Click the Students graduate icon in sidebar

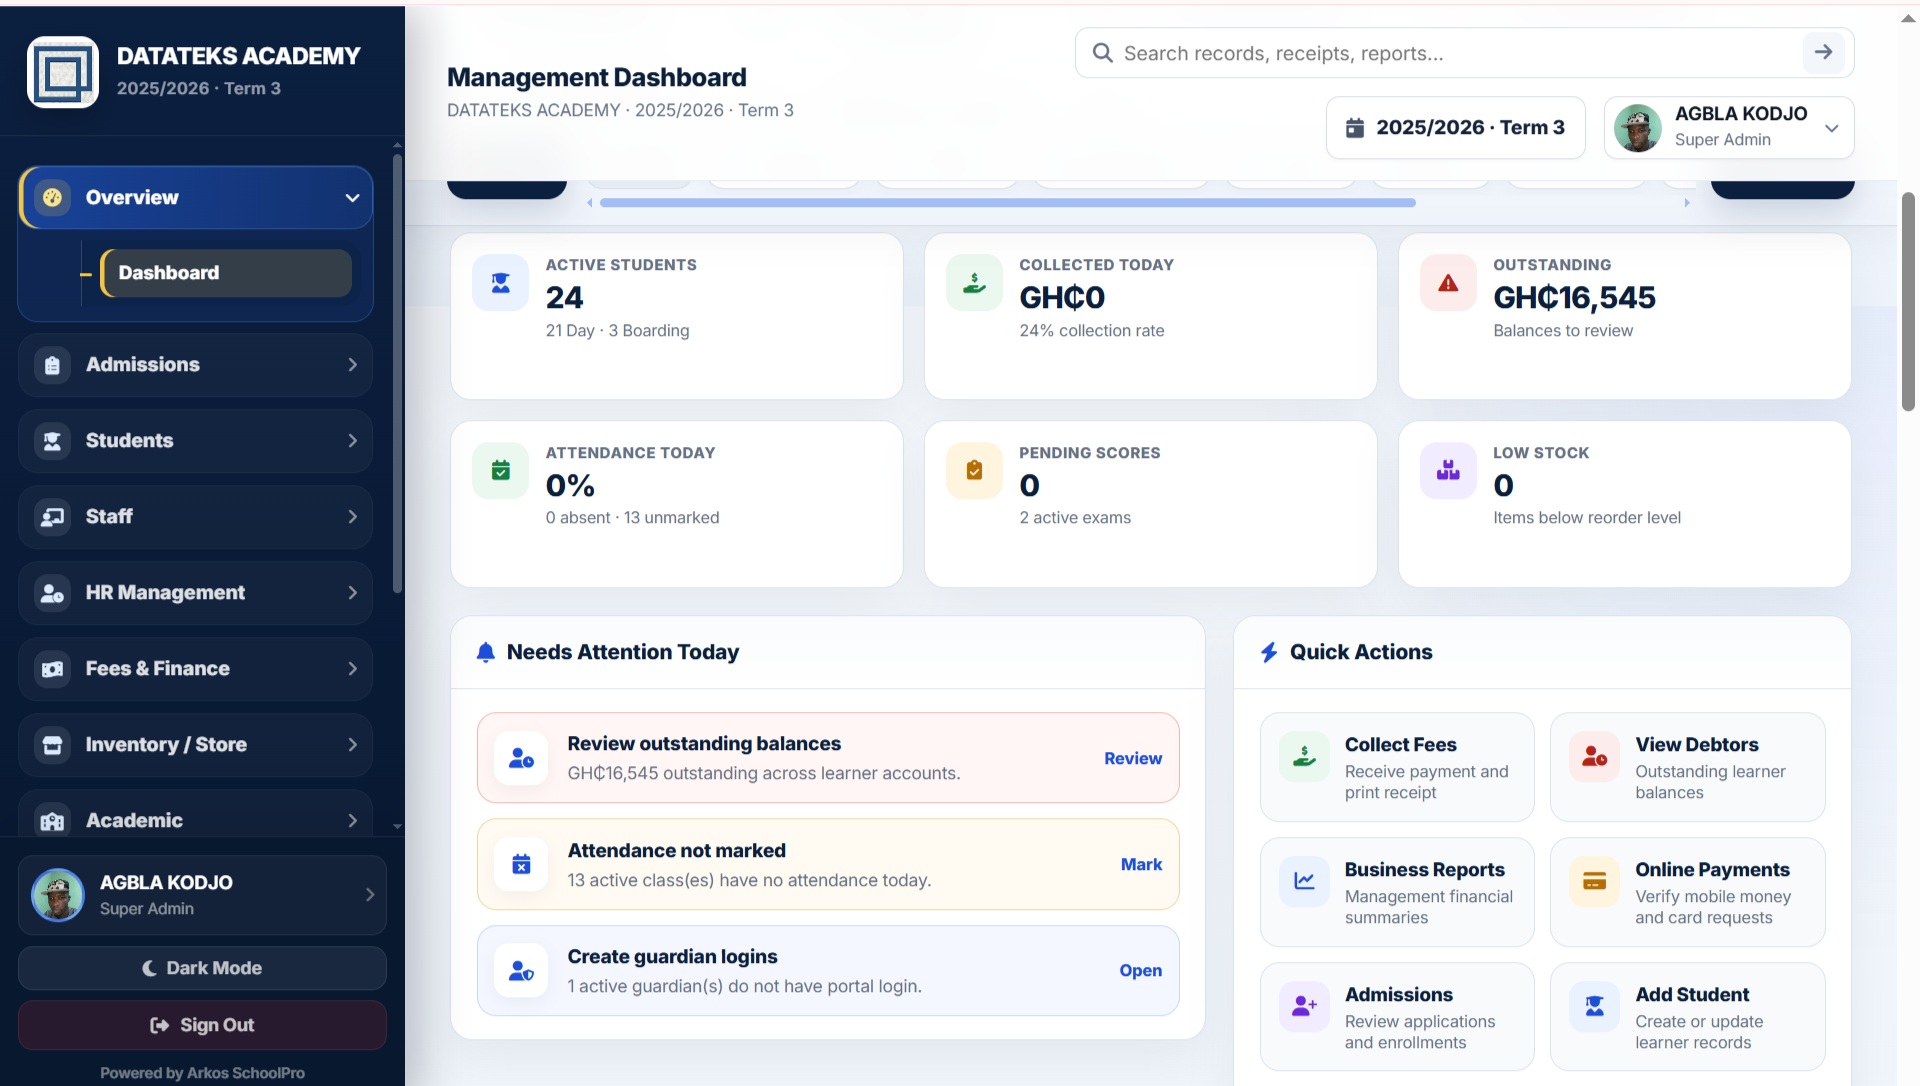[52, 441]
